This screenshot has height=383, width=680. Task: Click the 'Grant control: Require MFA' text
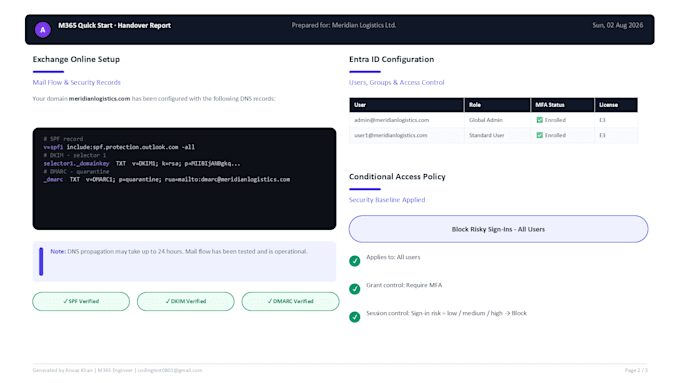pyautogui.click(x=404, y=285)
